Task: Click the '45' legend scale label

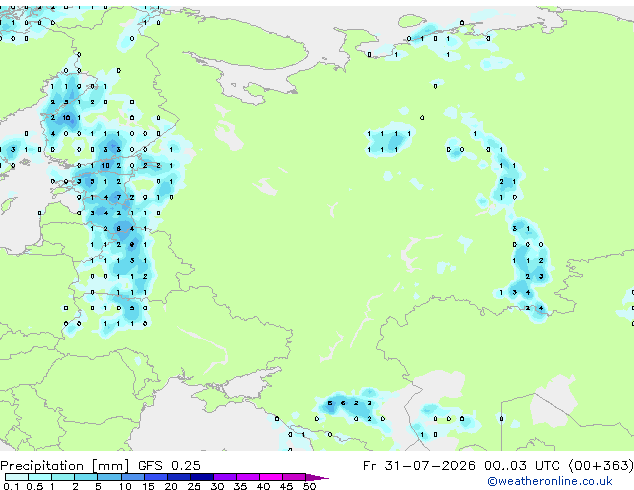Action: [286, 486]
